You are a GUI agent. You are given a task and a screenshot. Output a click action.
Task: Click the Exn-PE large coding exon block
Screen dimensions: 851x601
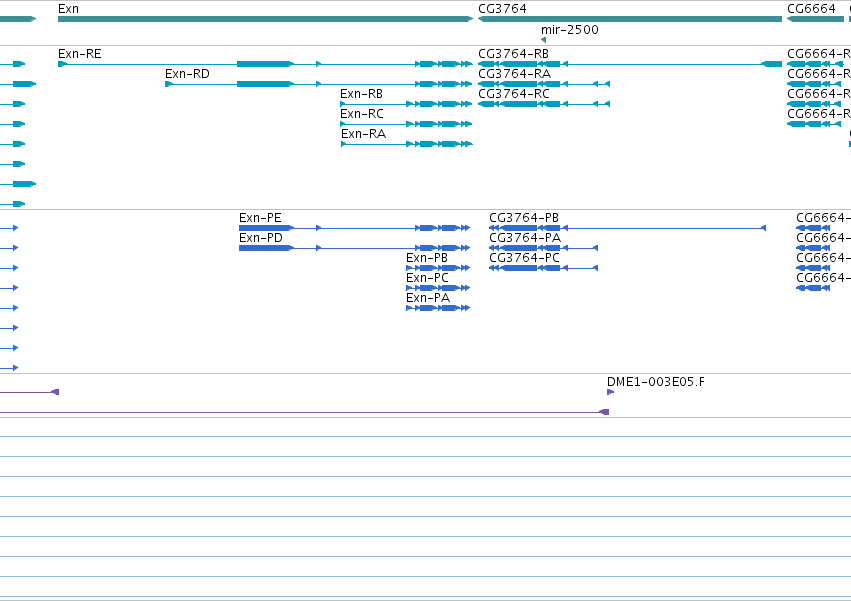pos(266,228)
